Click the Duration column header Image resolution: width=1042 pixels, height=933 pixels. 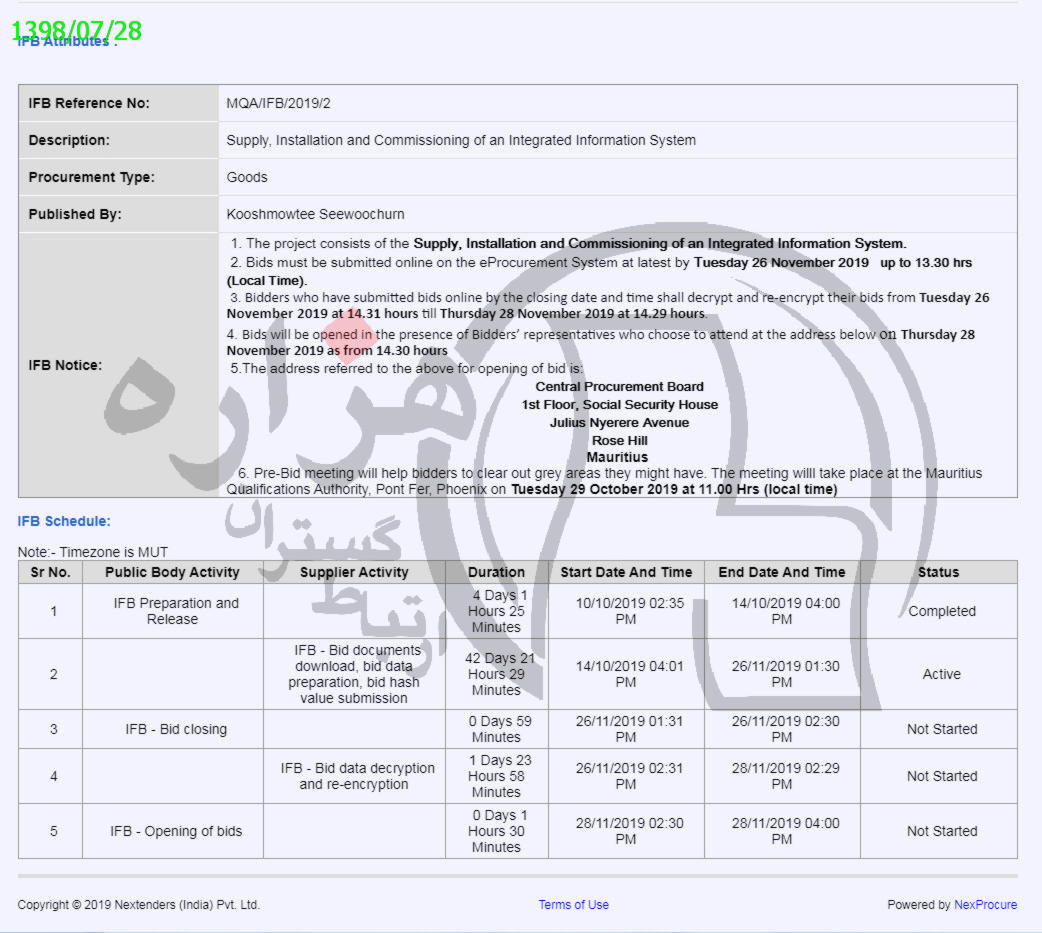pos(496,572)
